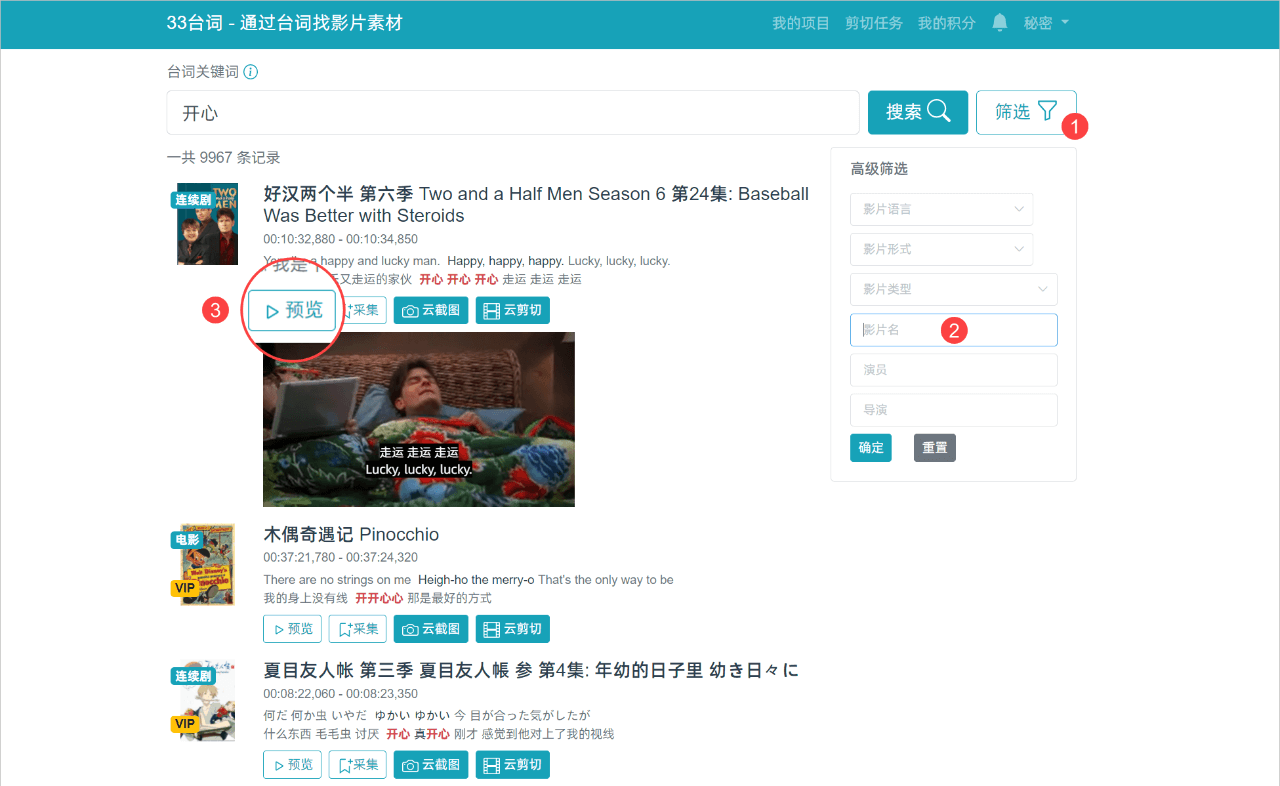Open 我的项目 in top navigation

point(801,23)
